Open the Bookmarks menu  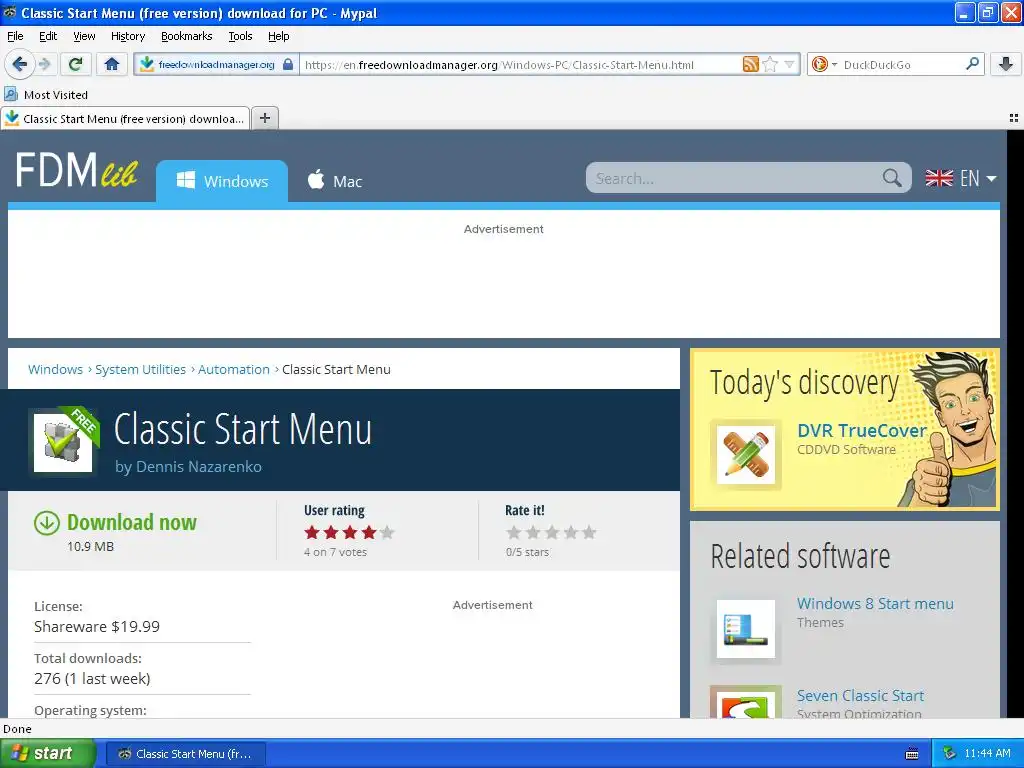click(x=187, y=36)
